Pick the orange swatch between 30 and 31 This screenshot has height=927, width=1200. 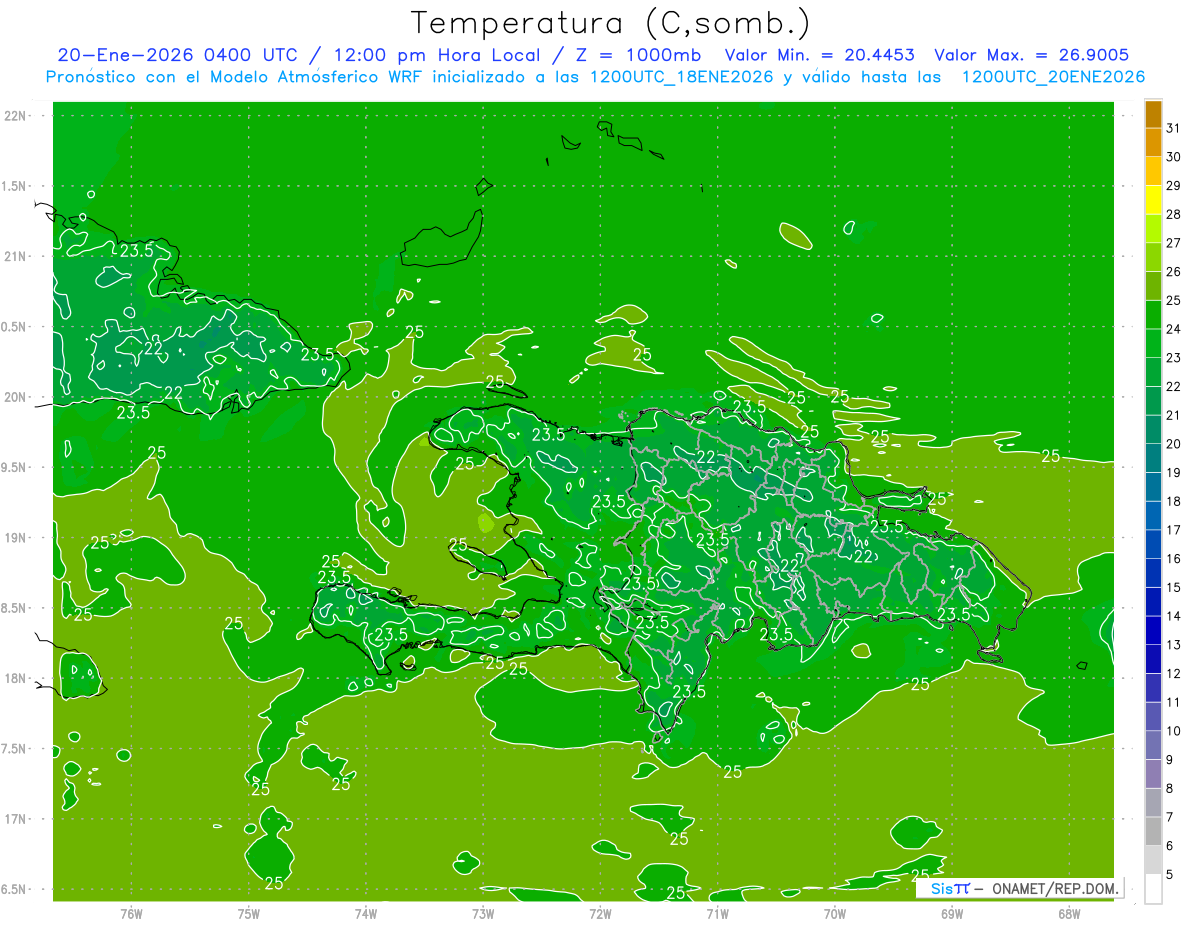pos(1153,142)
